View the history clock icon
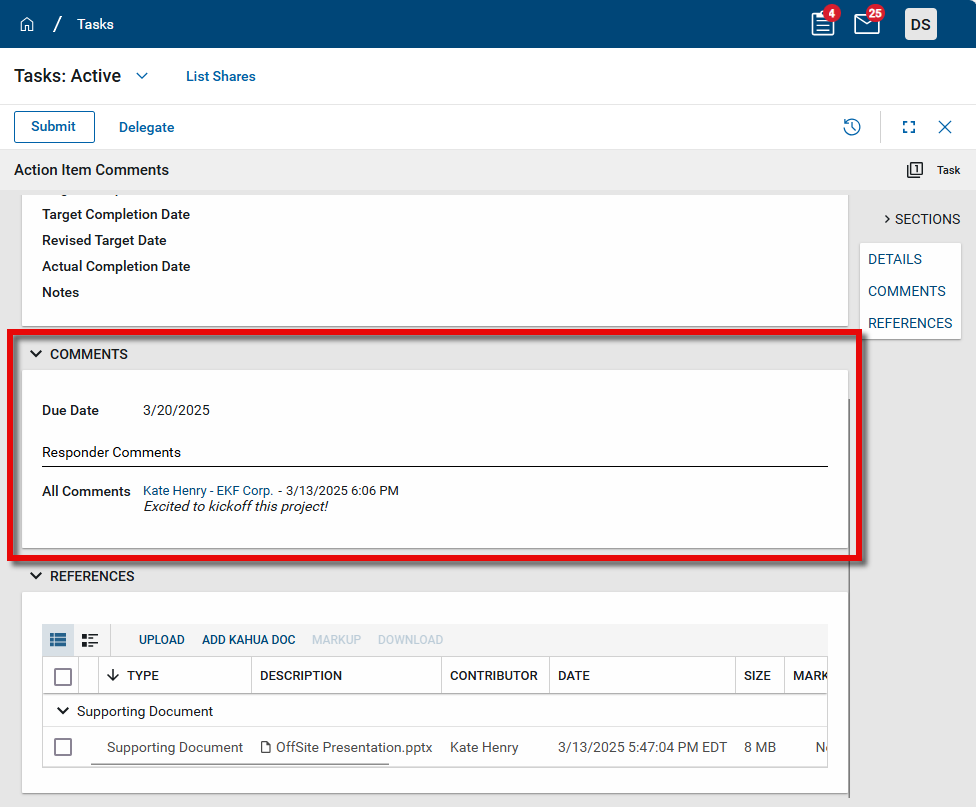The image size is (976, 807). click(852, 127)
